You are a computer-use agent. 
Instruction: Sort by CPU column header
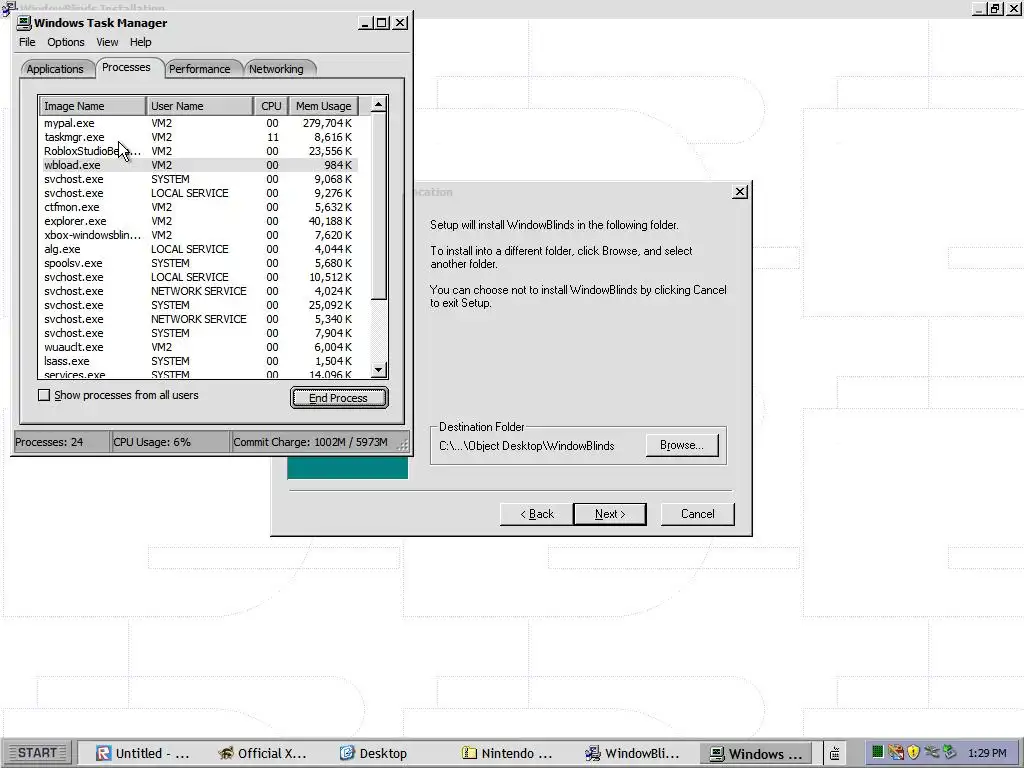click(271, 106)
